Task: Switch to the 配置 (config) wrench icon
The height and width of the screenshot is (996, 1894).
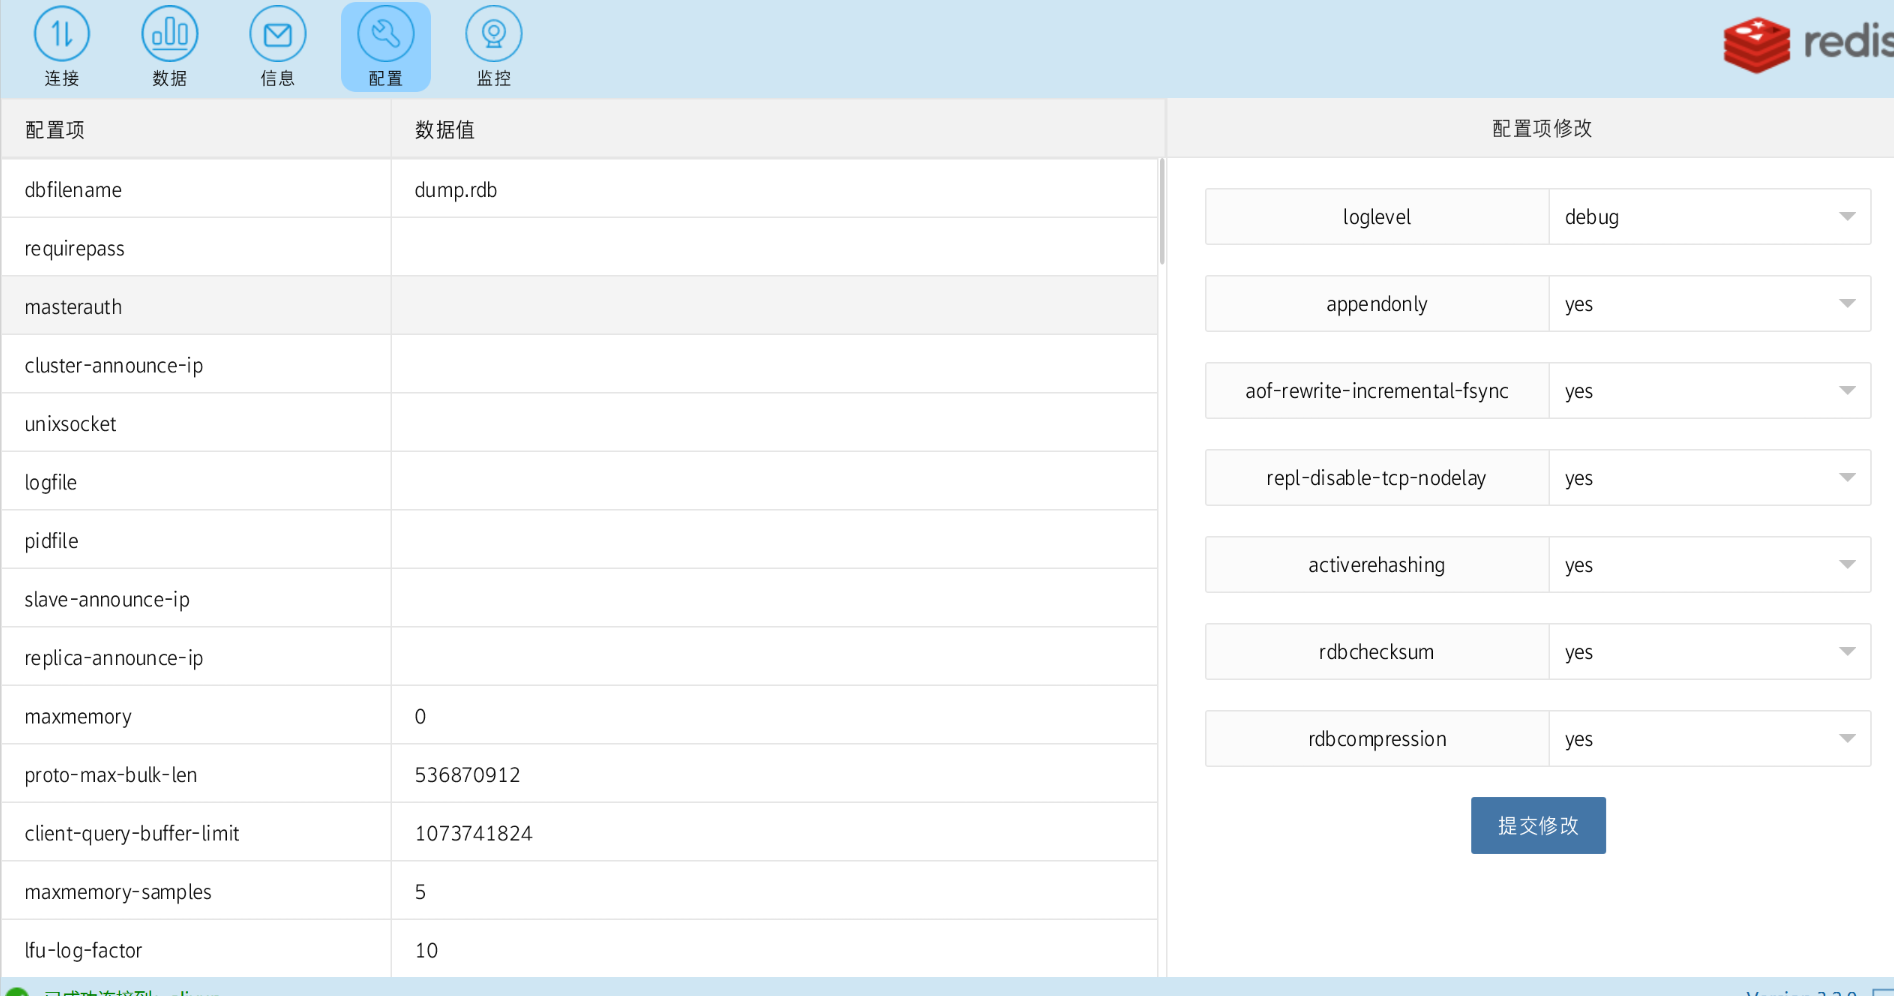Action: pyautogui.click(x=385, y=46)
